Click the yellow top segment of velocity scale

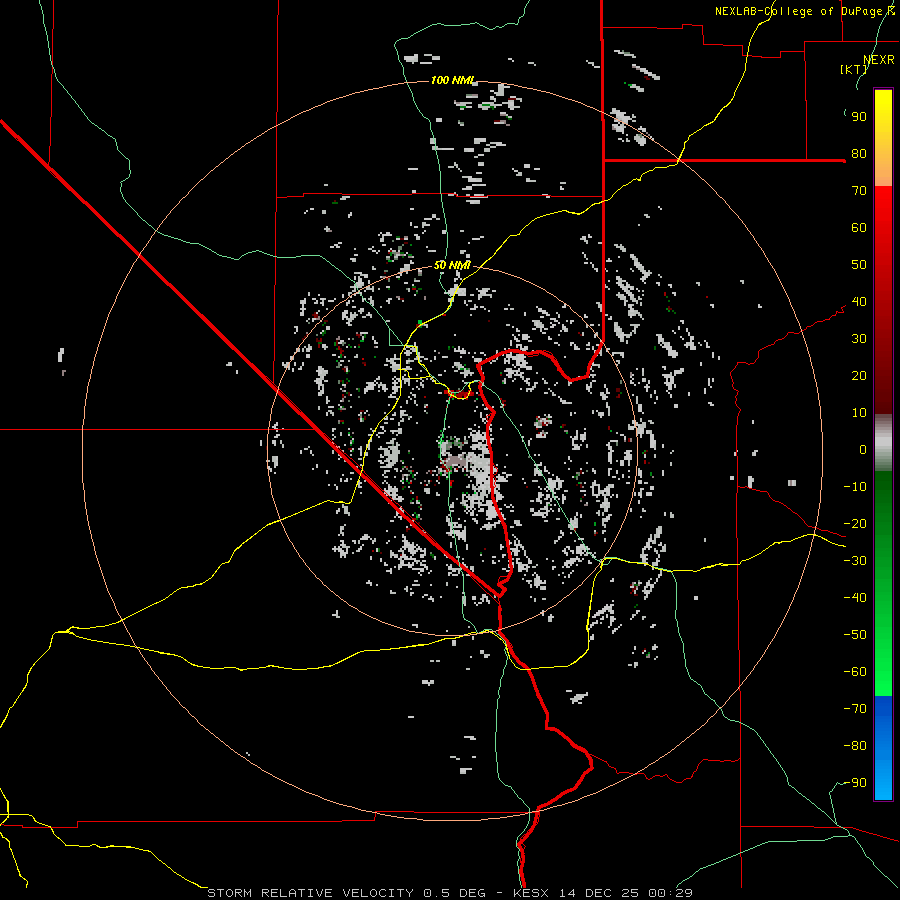(x=883, y=138)
